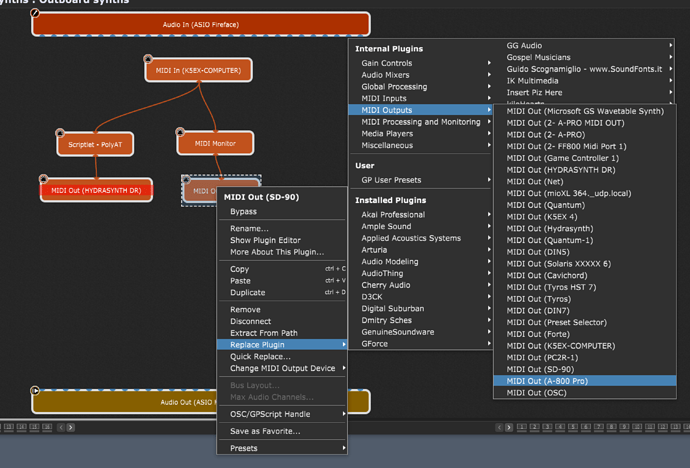Click the corner icon on MIDI Monitor block
The height and width of the screenshot is (468, 690).
click(180, 132)
